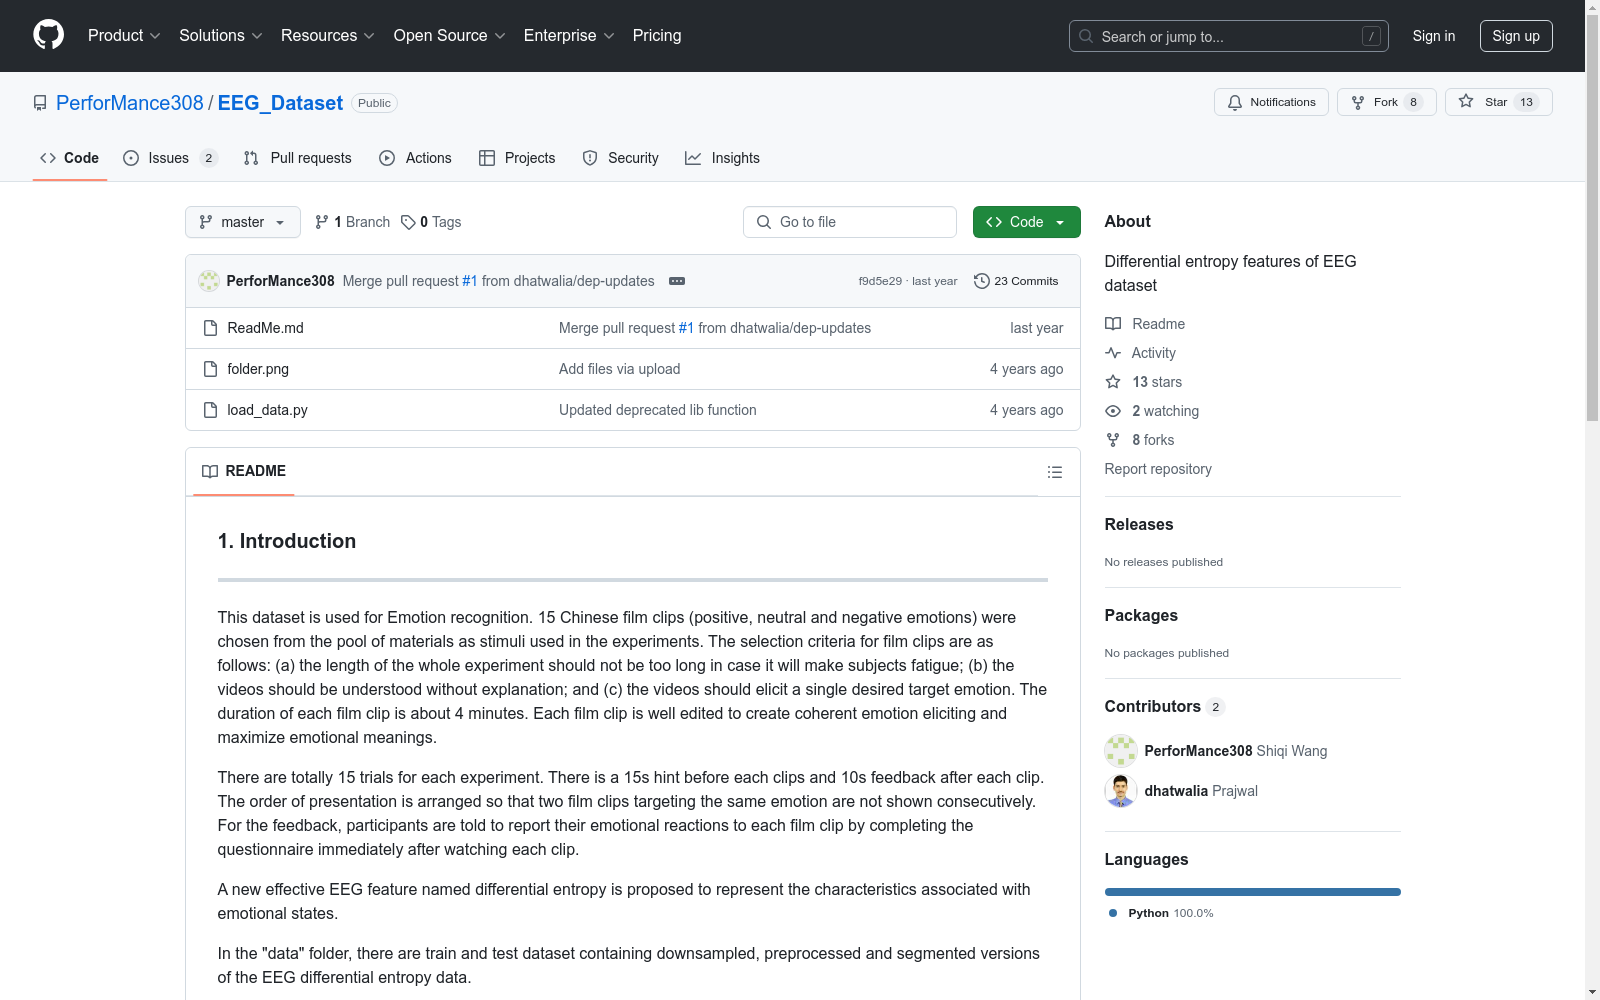Image resolution: width=1600 pixels, height=1000 pixels.
Task: Open the Enterprise dropdown
Action: [569, 36]
